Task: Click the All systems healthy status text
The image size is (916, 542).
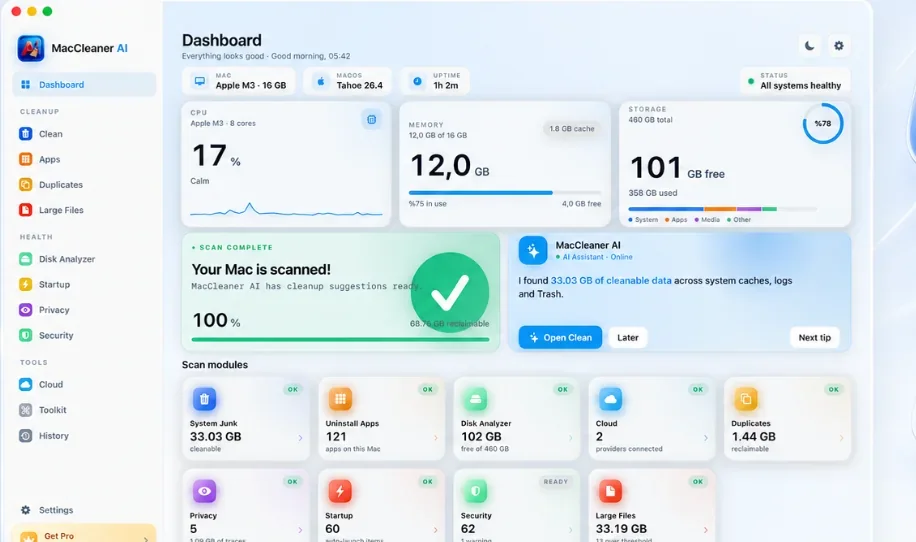Action: click(800, 86)
